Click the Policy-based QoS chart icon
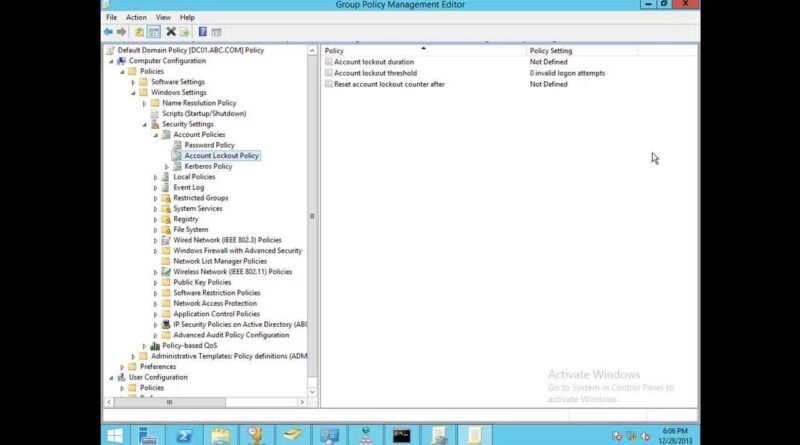 pos(155,345)
